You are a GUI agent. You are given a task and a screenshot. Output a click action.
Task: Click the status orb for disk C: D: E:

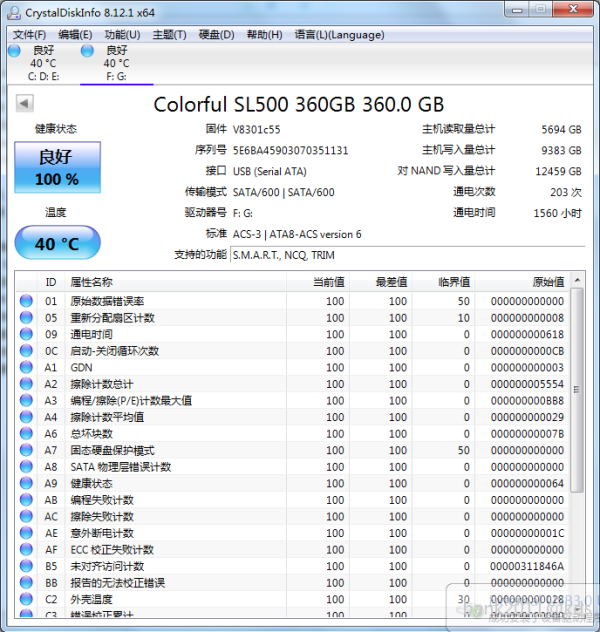15,51
